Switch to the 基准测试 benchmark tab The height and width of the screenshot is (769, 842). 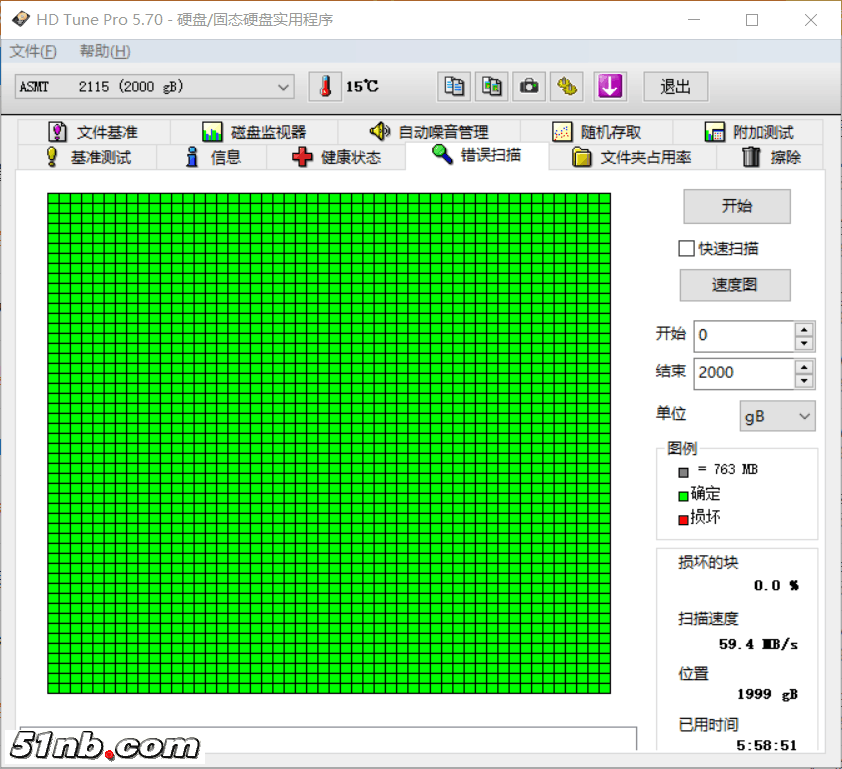pos(88,157)
